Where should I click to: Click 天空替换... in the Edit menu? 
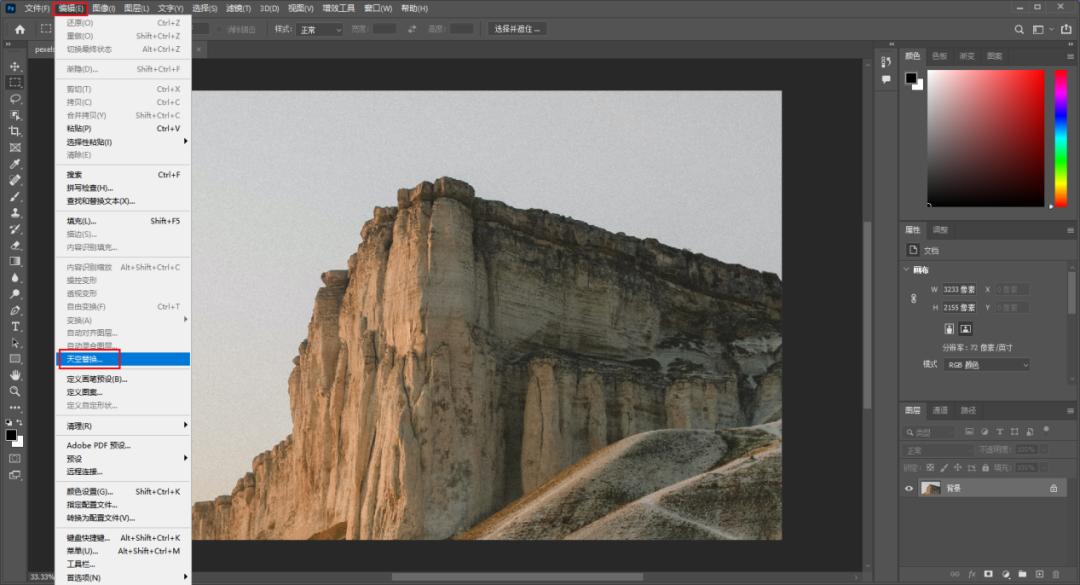point(85,358)
